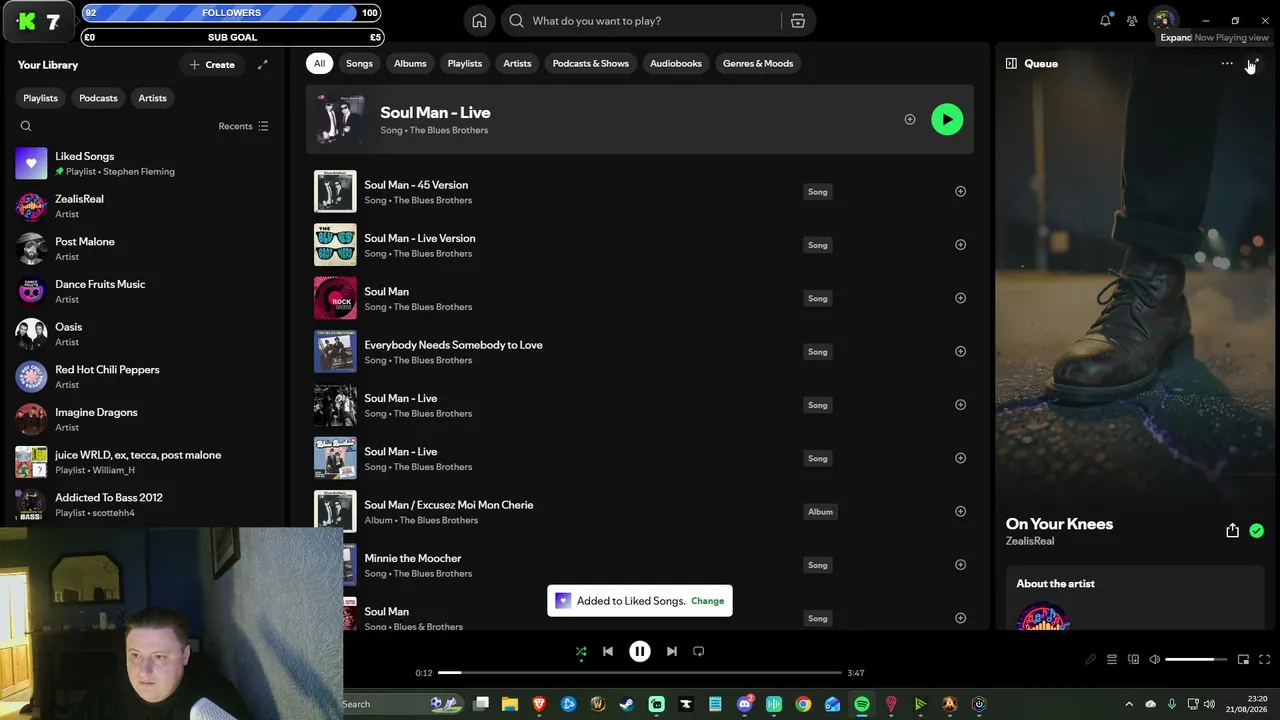Play the Soul Man - Live top result
This screenshot has width=1280, height=720.
point(947,120)
